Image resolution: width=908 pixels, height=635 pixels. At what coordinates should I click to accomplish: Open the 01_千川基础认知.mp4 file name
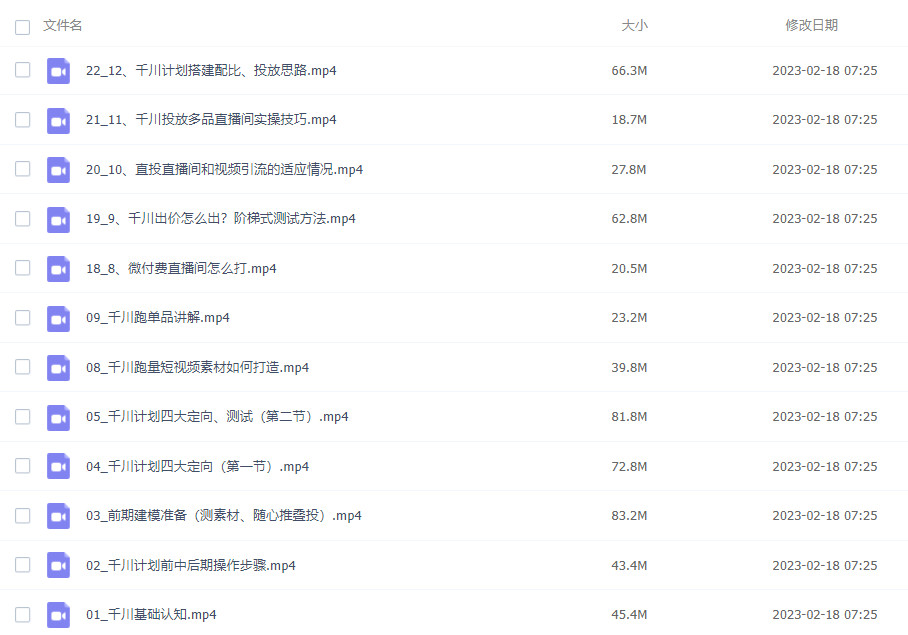tap(151, 615)
